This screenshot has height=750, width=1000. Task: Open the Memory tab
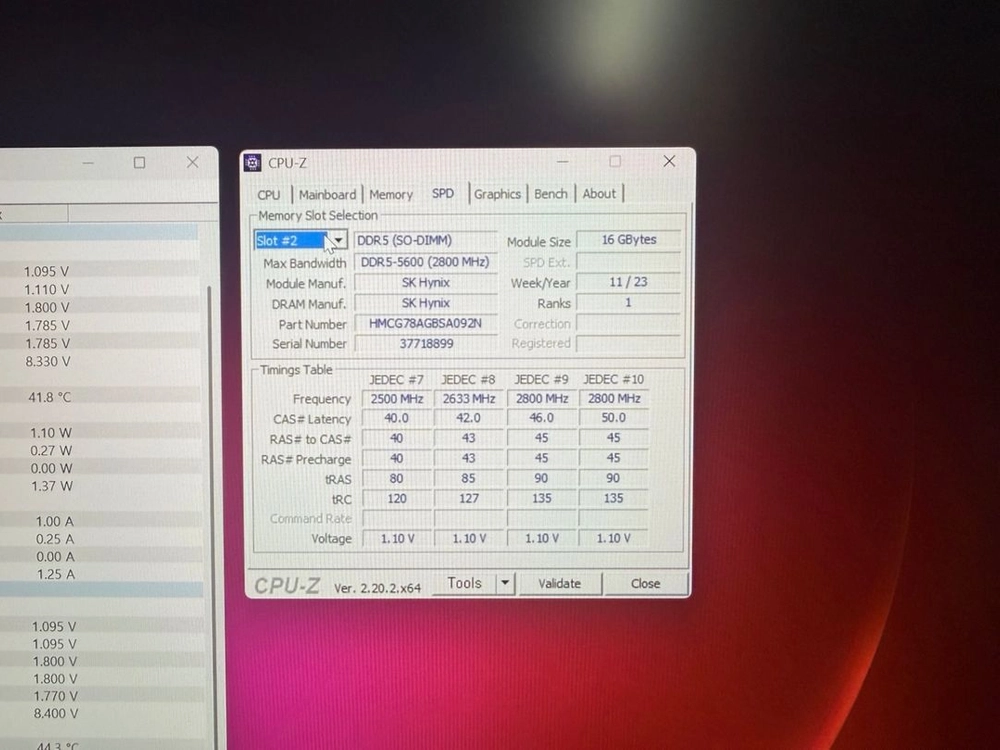(x=391, y=195)
